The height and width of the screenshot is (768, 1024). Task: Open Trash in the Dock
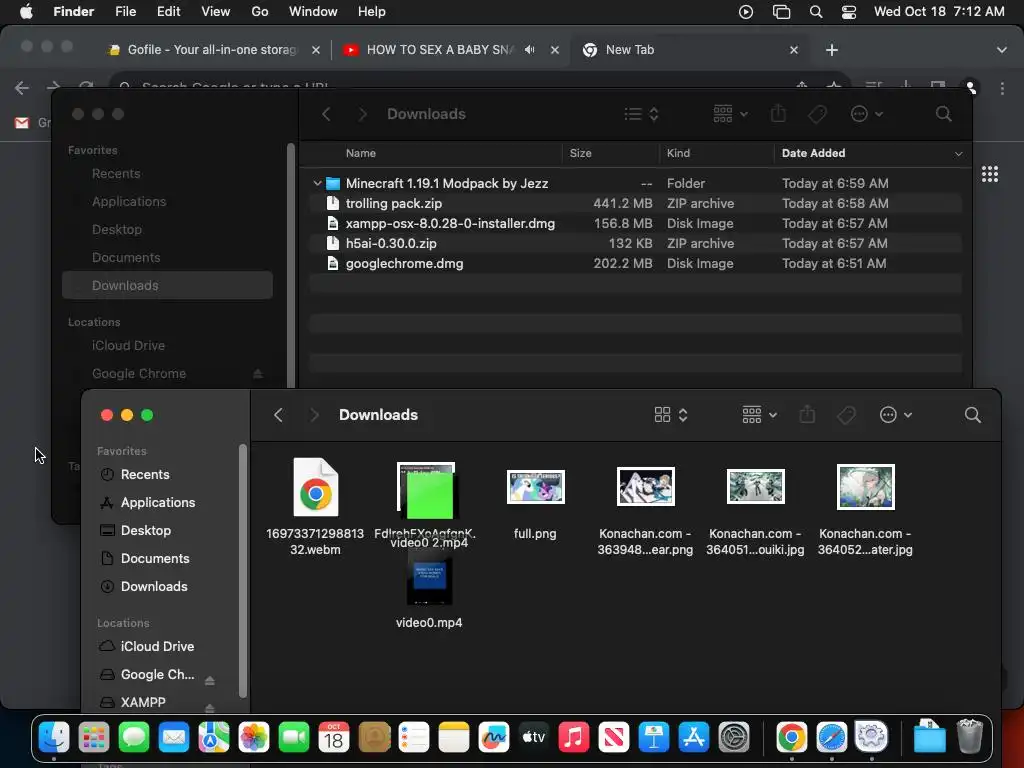pos(970,736)
